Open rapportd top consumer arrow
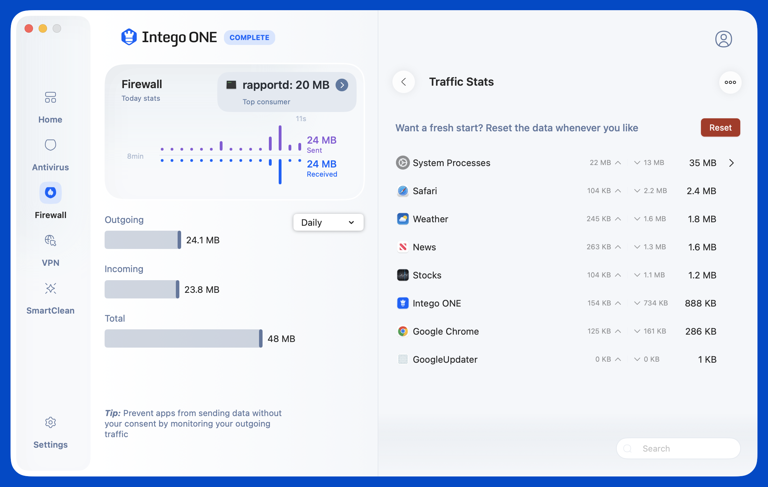Viewport: 768px width, 487px height. 342,85
